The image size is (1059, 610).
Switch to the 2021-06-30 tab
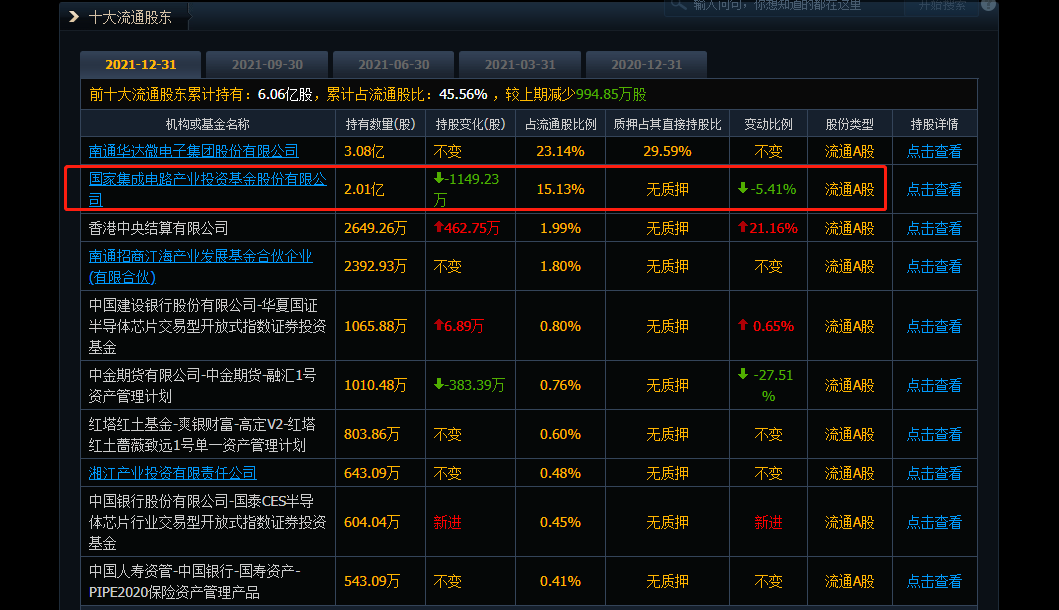(x=393, y=65)
